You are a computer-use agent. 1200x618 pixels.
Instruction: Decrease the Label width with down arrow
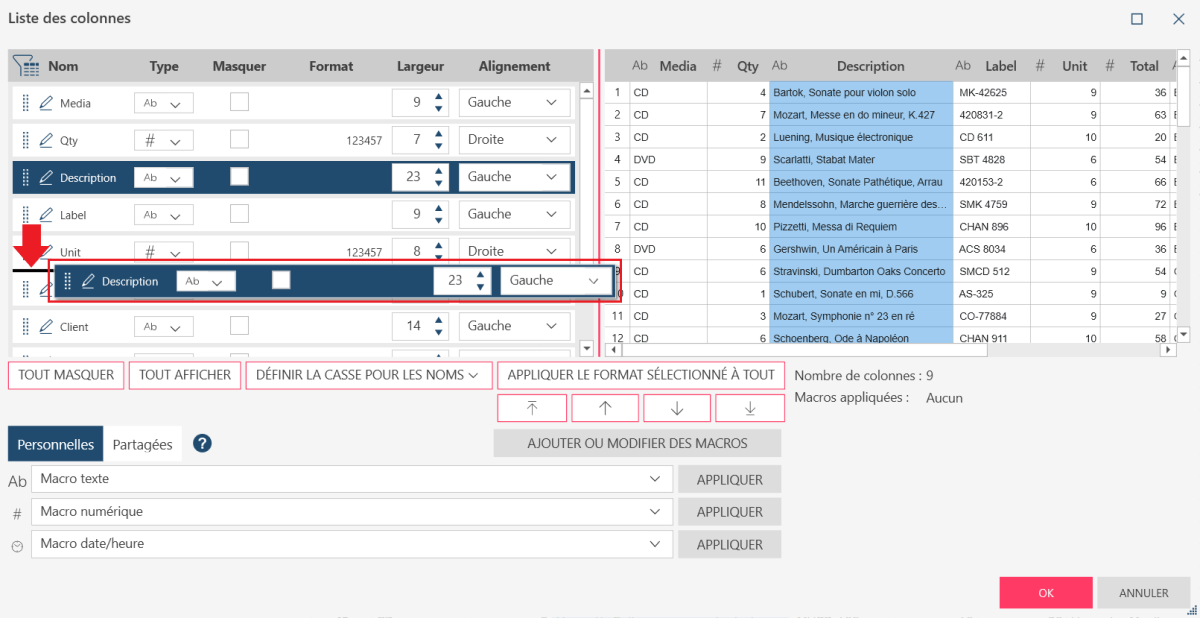pyautogui.click(x=438, y=220)
